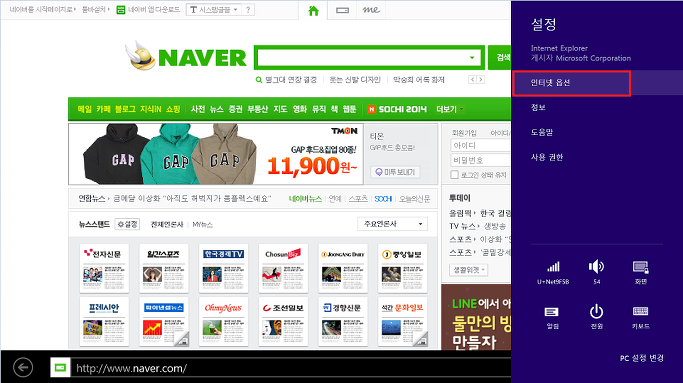
Task: Click the 미투 보내기 button
Action: (x=396, y=172)
